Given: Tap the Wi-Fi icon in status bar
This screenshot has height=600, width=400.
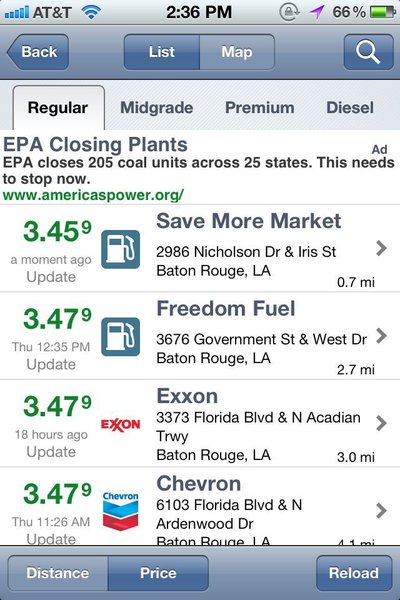Looking at the screenshot, I should pyautogui.click(x=91, y=12).
